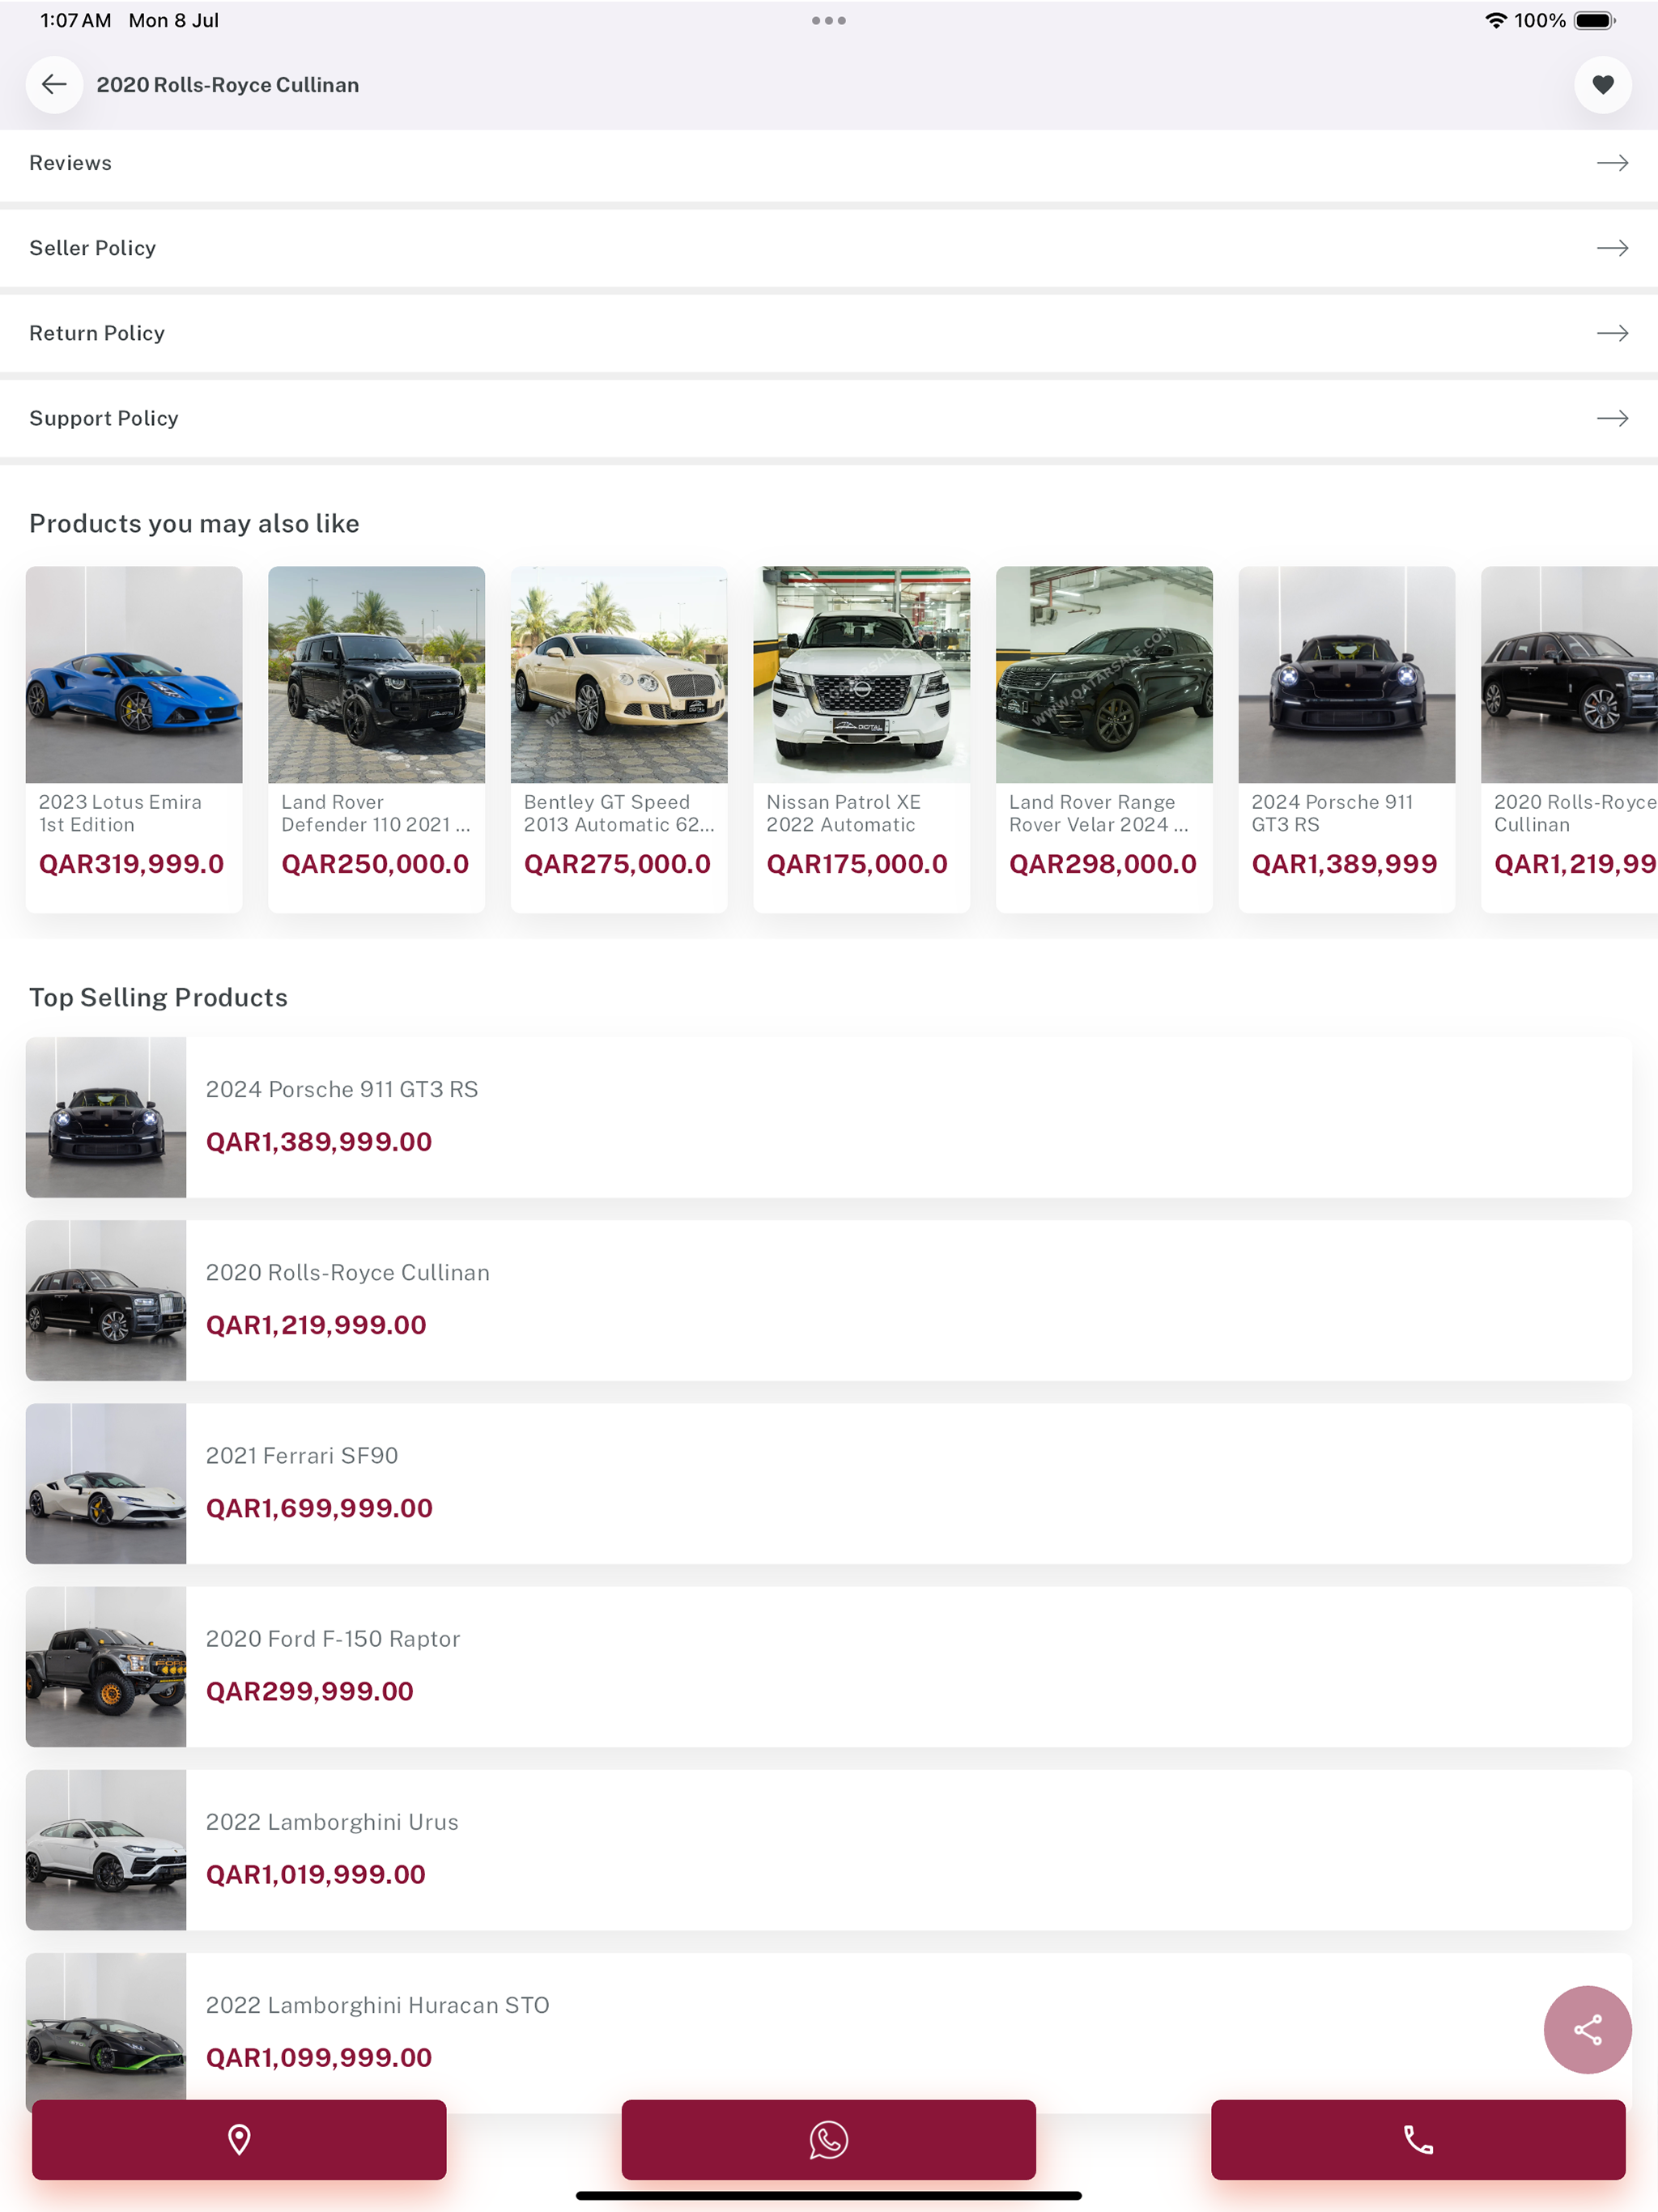The image size is (1658, 2212).
Task: Open Rolls-Royce Cullinan carousel card image
Action: [1569, 675]
